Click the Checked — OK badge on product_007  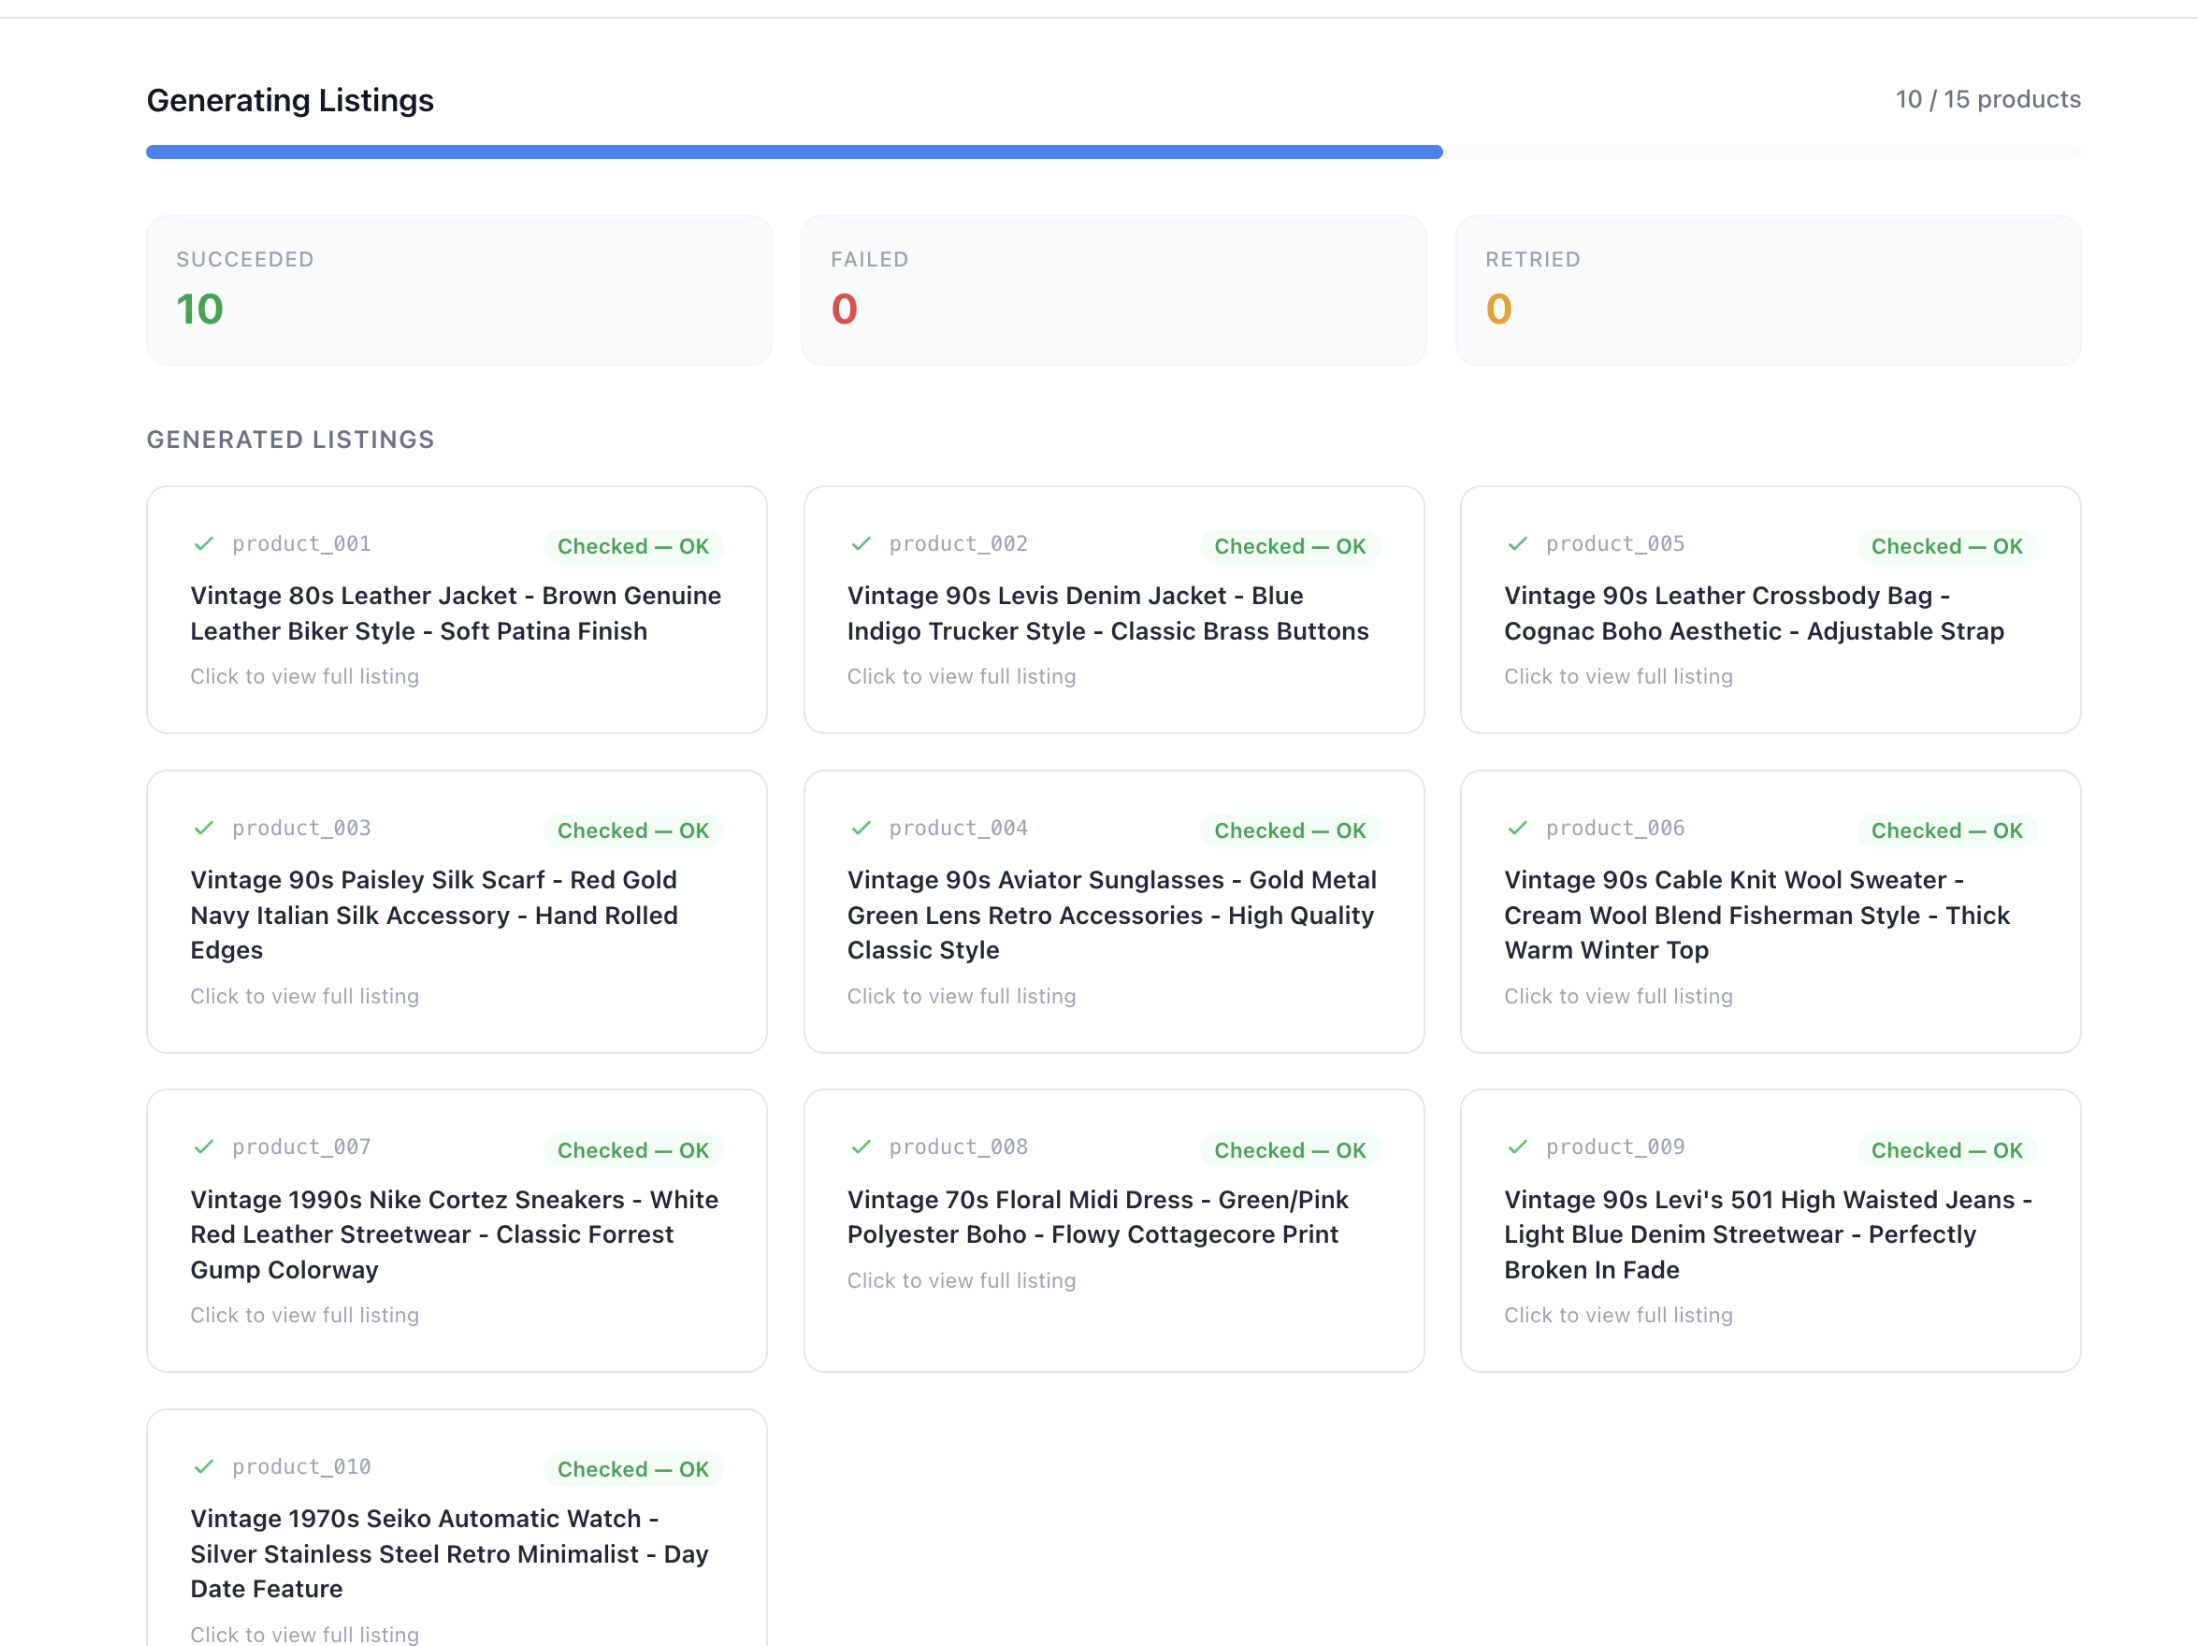point(632,1150)
